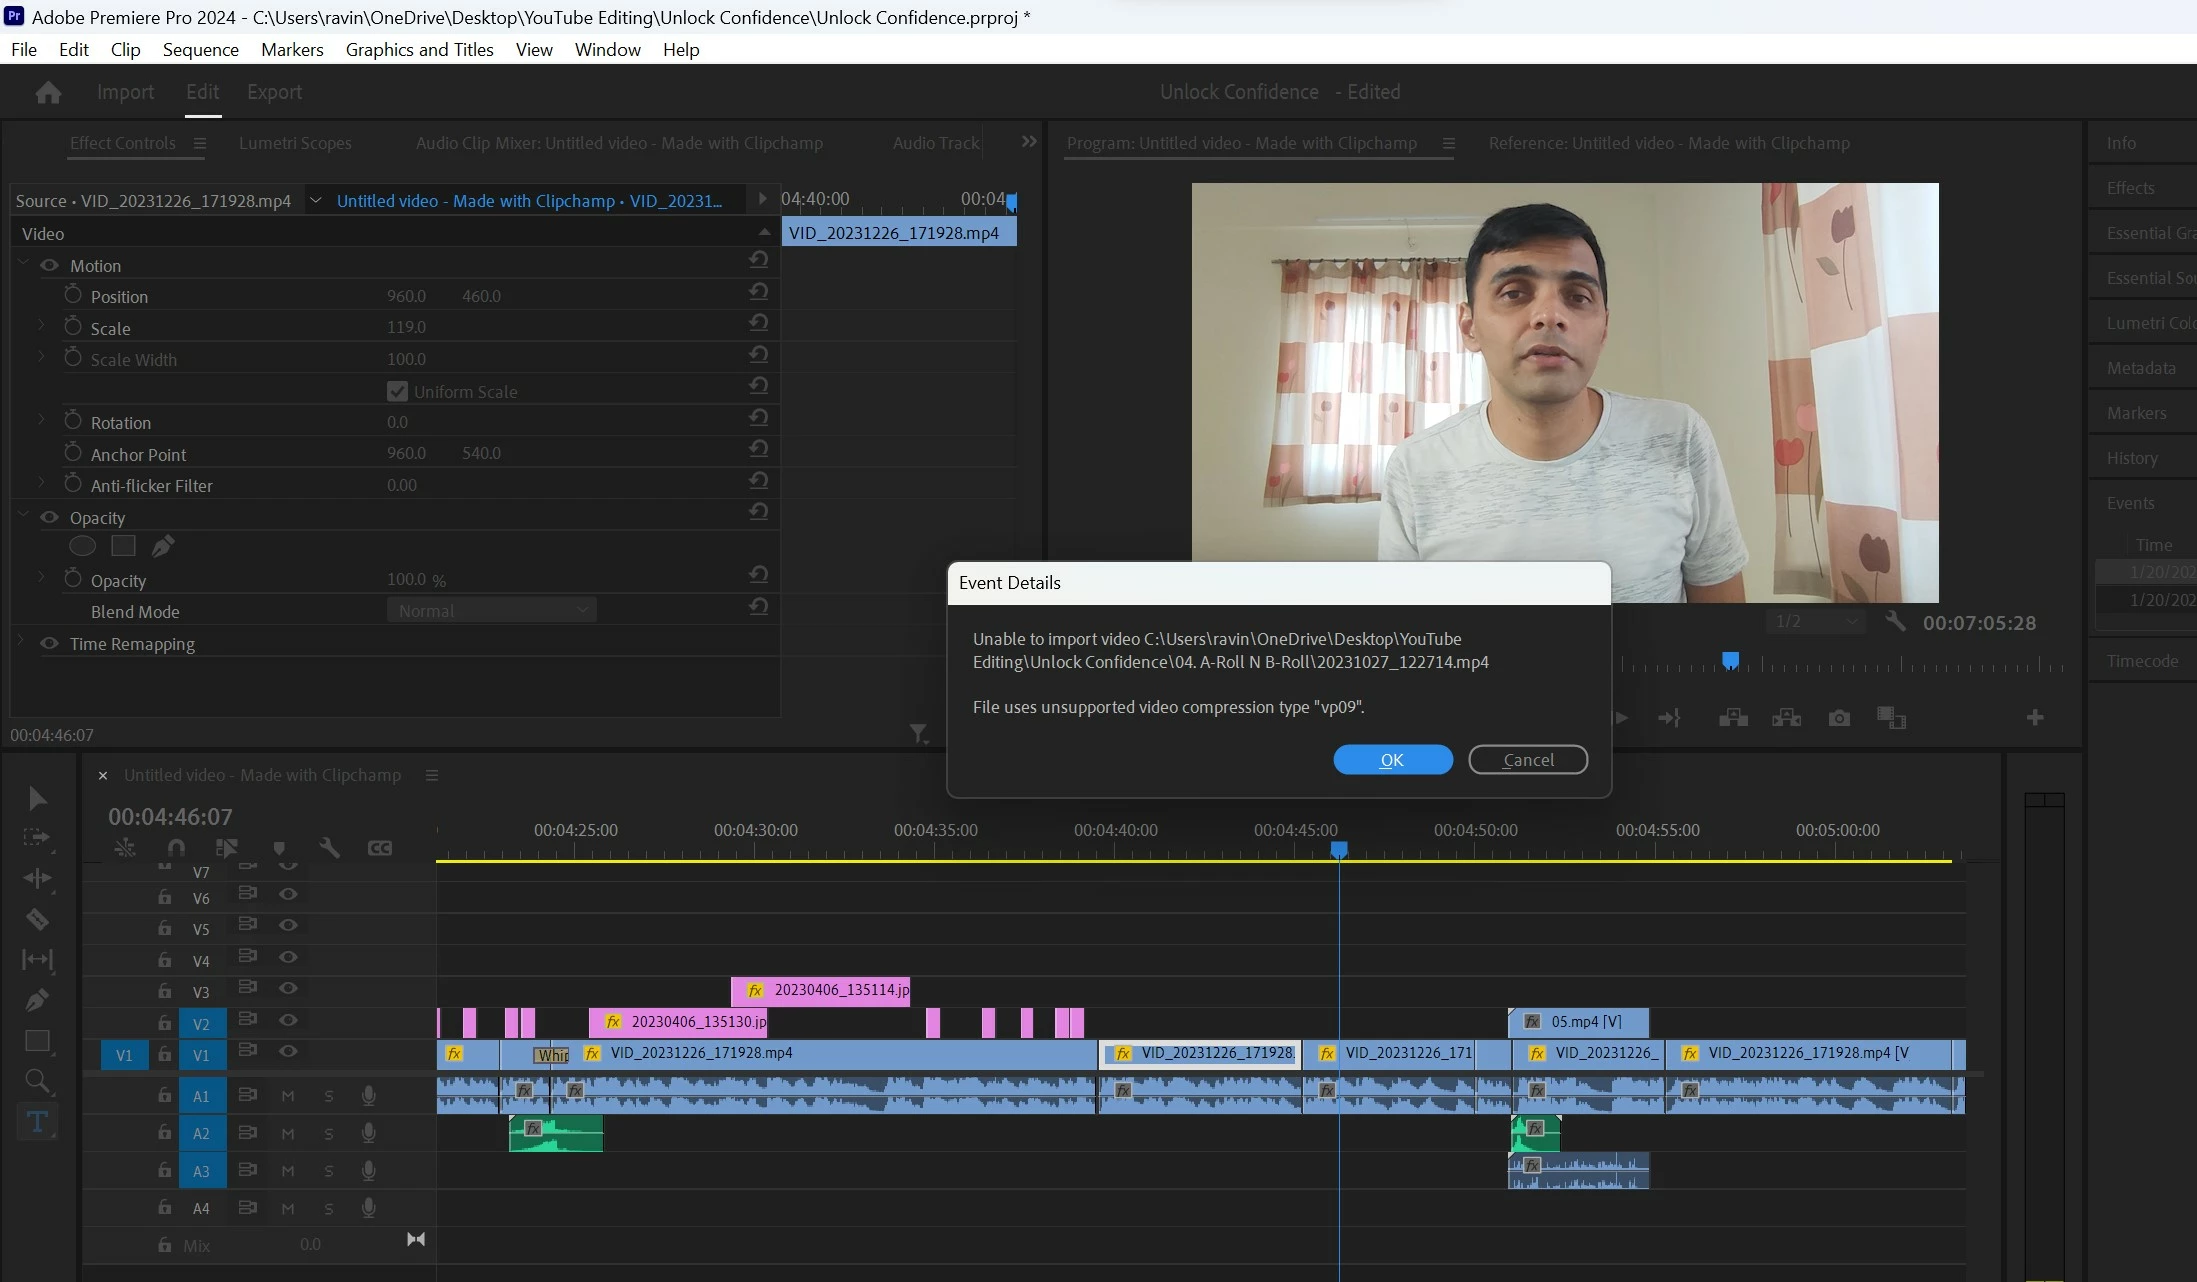Select the Pen tool in timeline toolbar
The image size is (2197, 1282).
tap(37, 999)
